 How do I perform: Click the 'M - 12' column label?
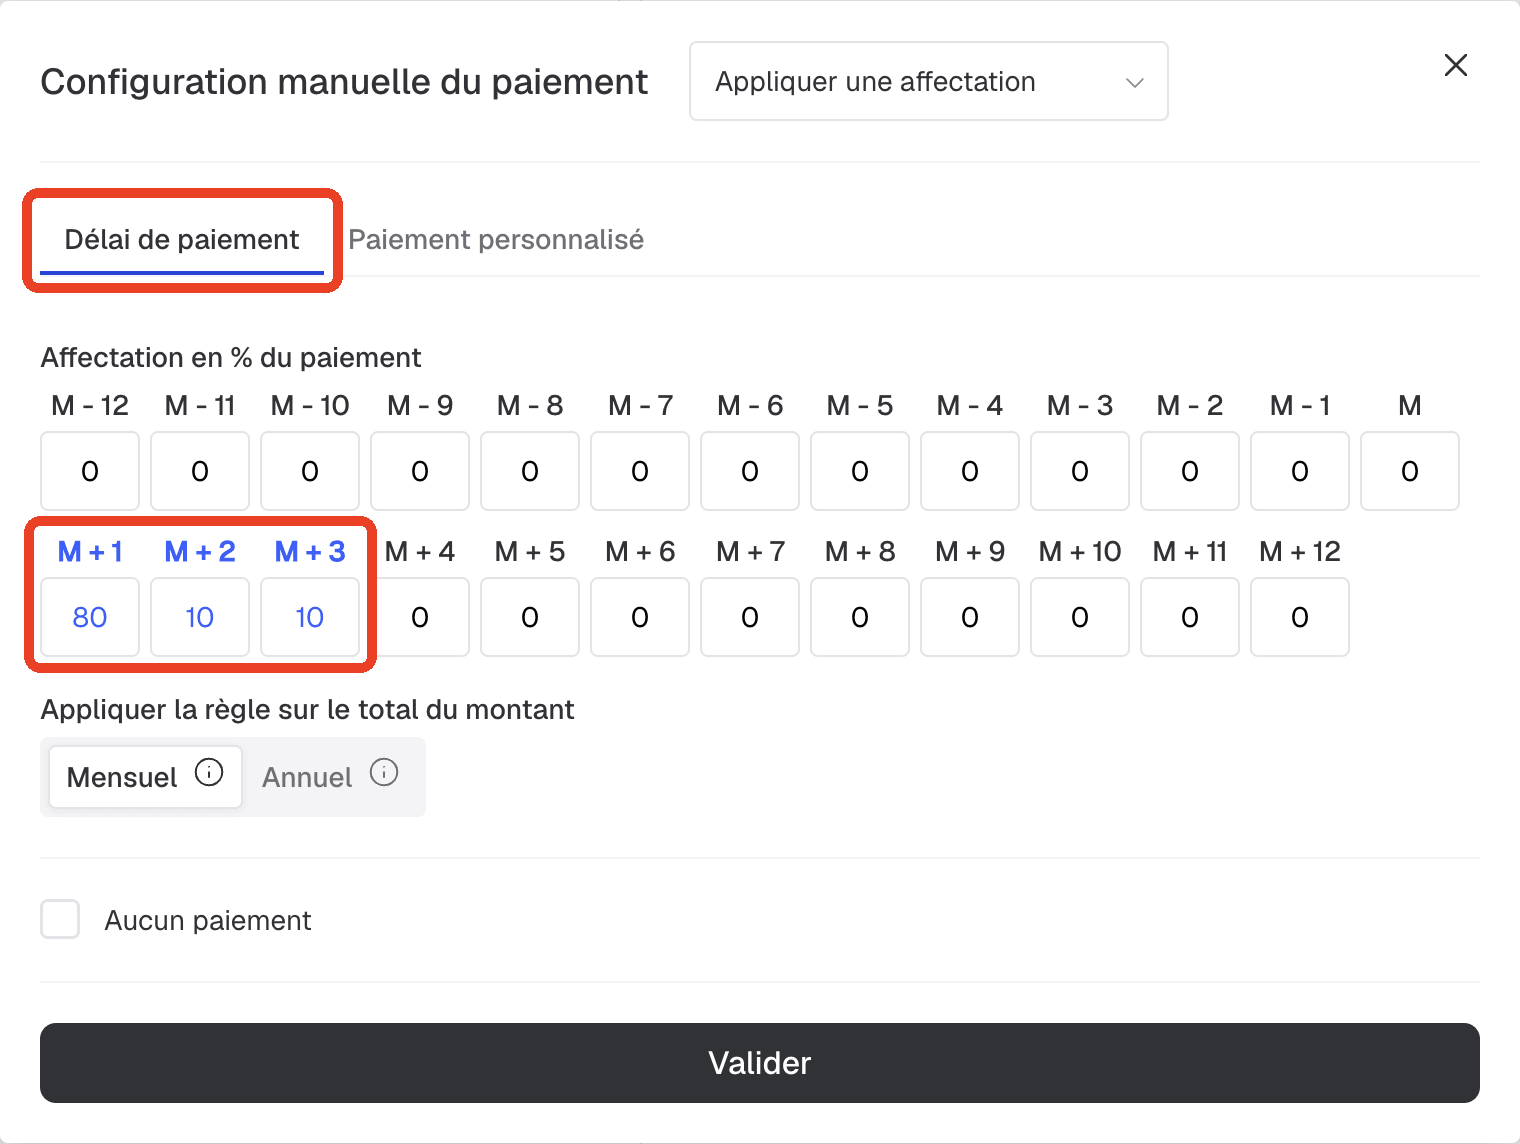pyautogui.click(x=90, y=406)
